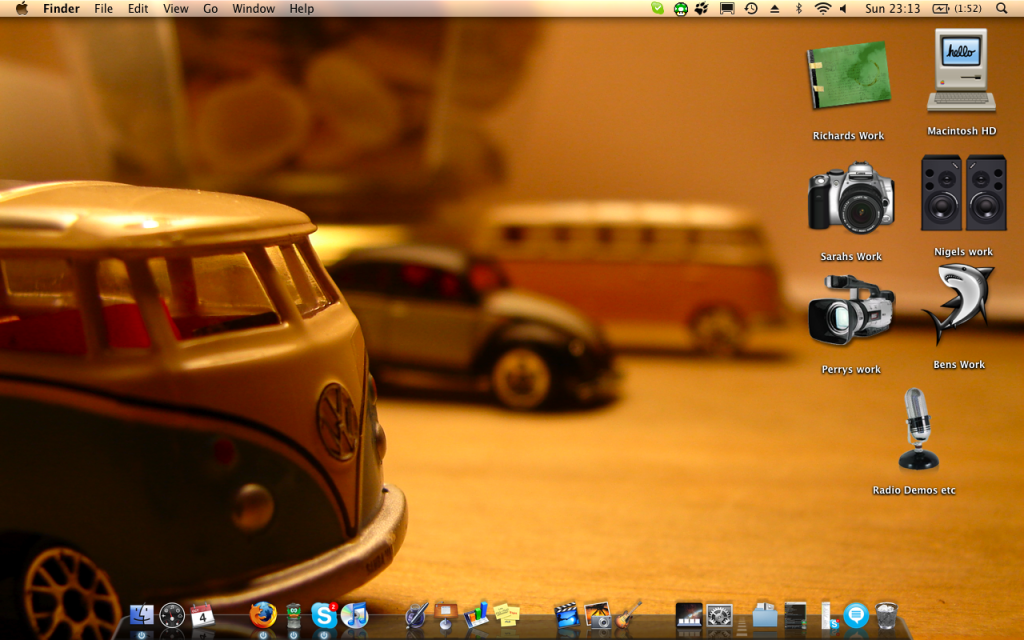Open Stickies notes in the Dock
This screenshot has width=1024, height=640.
click(506, 615)
